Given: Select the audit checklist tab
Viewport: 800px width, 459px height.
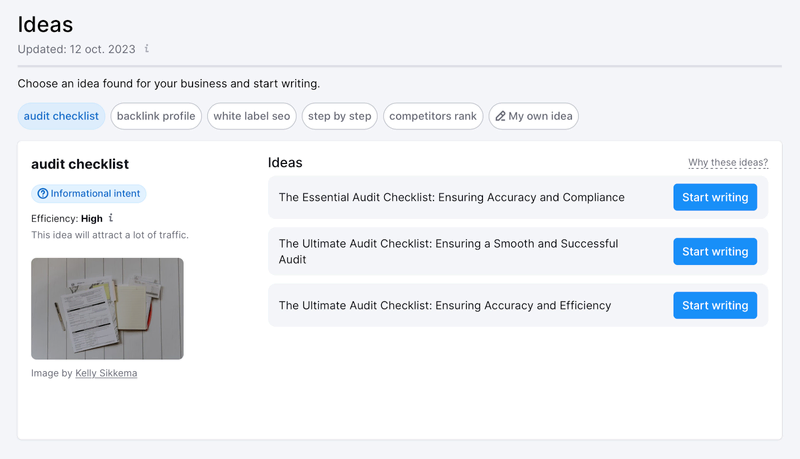Looking at the screenshot, I should click(61, 116).
